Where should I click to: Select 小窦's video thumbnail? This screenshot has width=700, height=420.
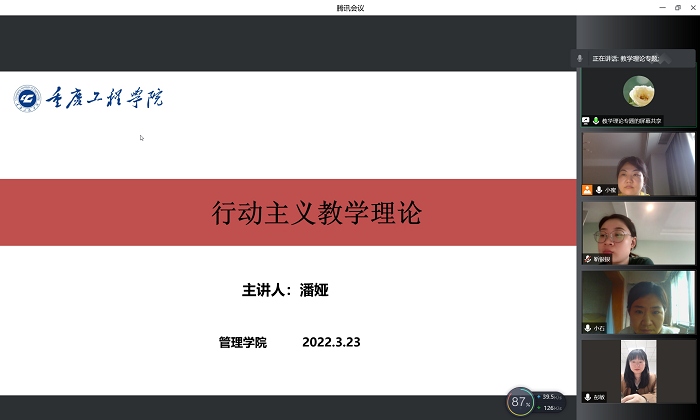pos(638,160)
